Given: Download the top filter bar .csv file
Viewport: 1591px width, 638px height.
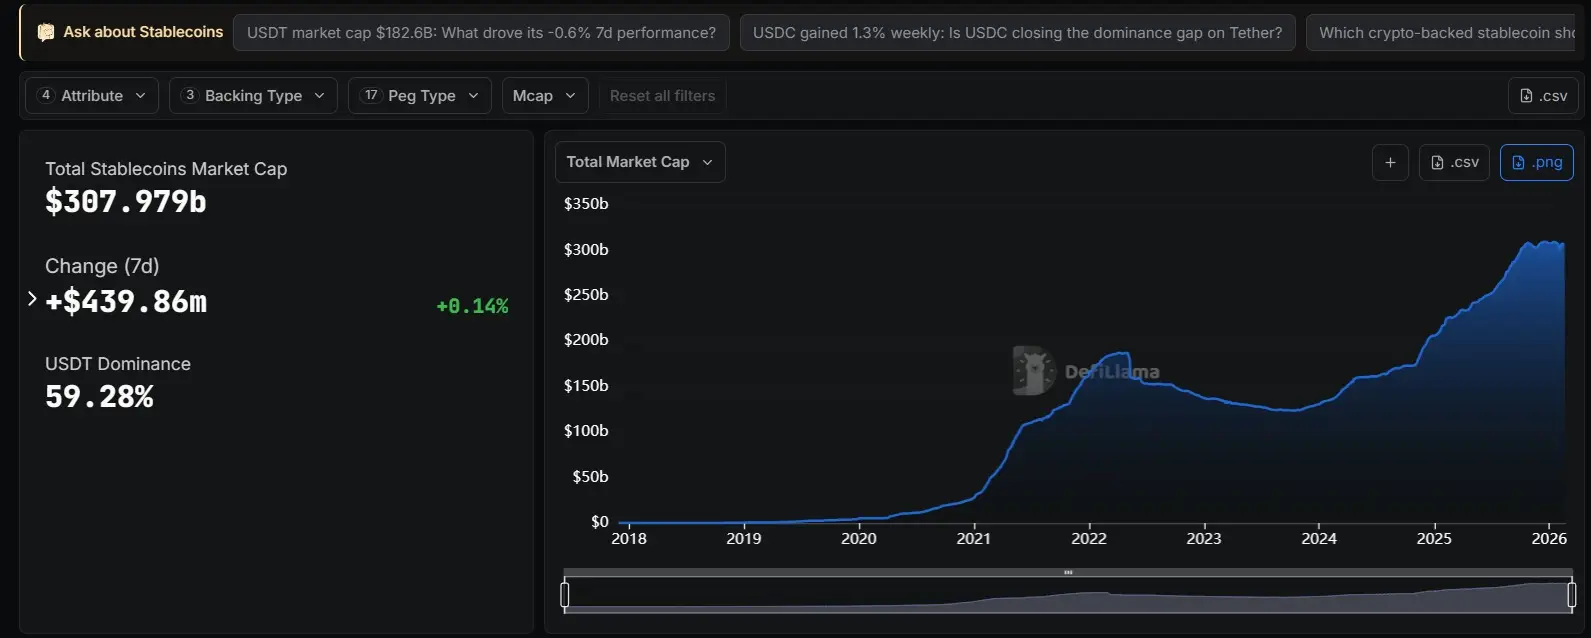Looking at the screenshot, I should [x=1543, y=96].
